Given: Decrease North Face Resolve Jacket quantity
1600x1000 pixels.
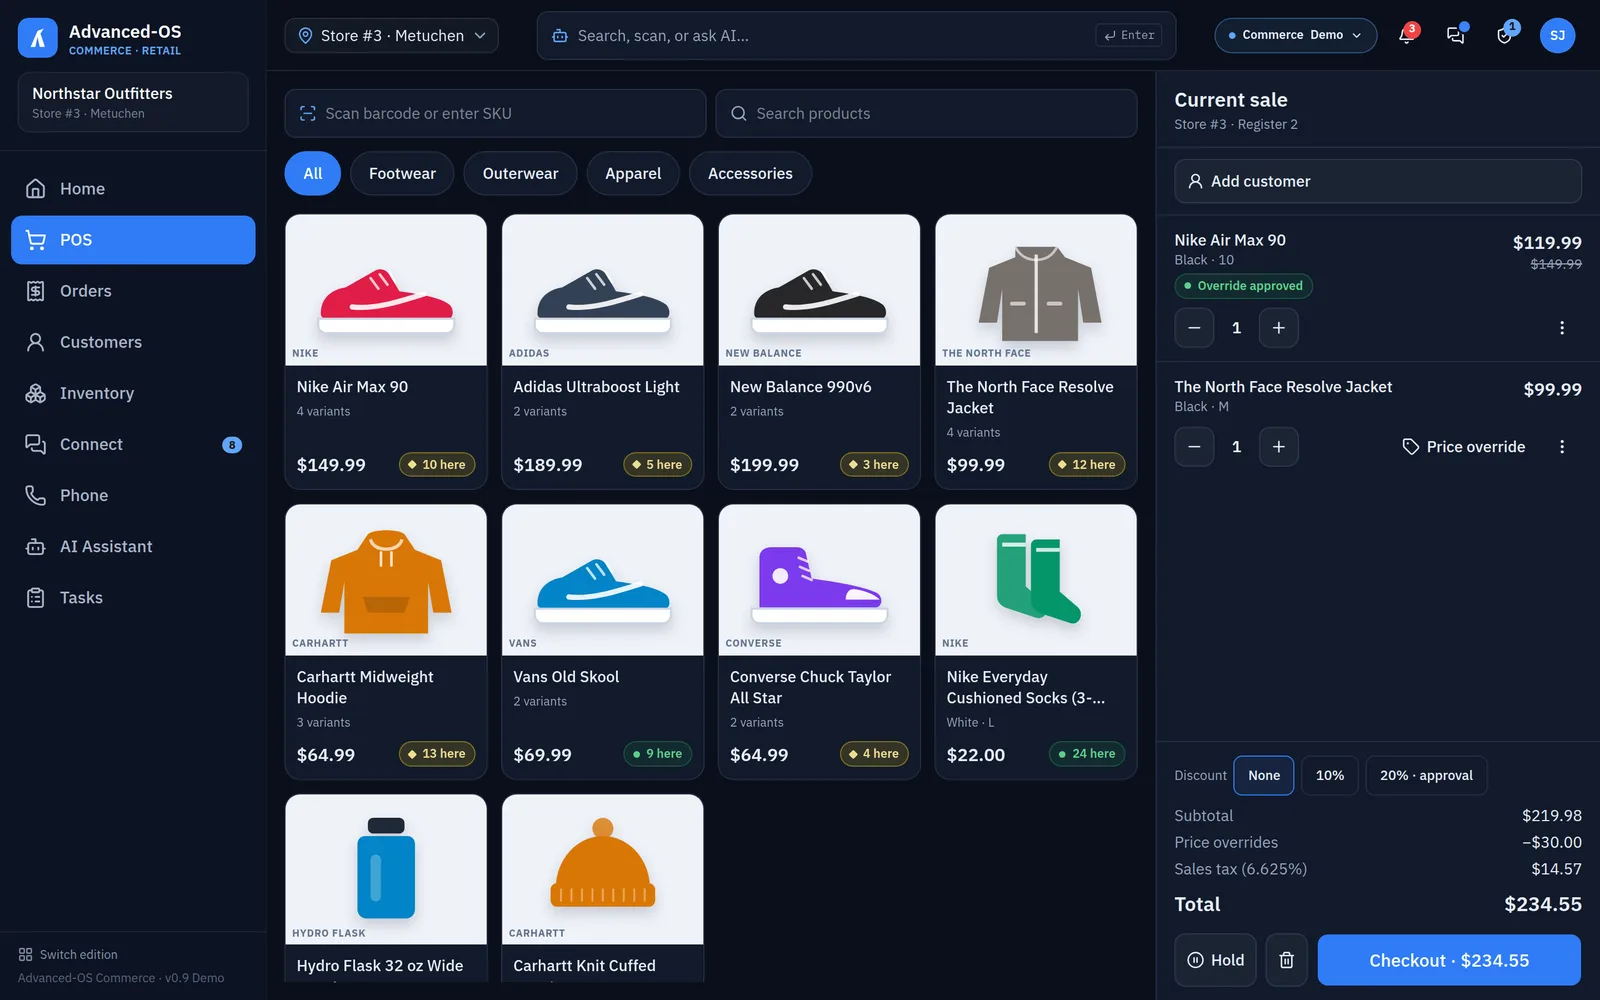Looking at the screenshot, I should [1194, 447].
